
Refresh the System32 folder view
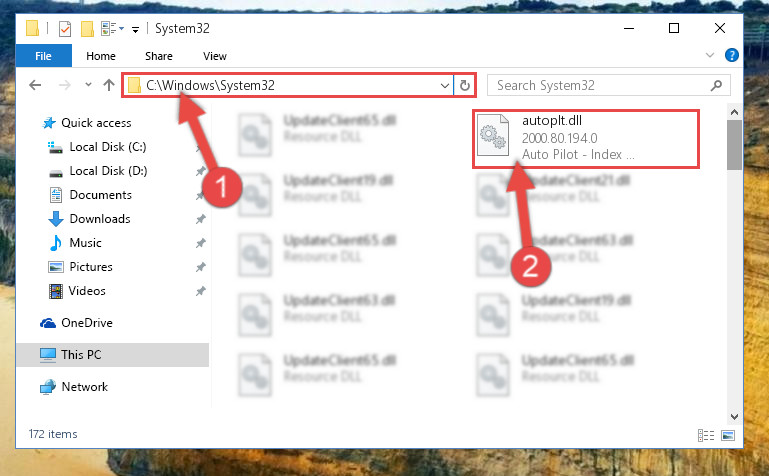[x=464, y=85]
